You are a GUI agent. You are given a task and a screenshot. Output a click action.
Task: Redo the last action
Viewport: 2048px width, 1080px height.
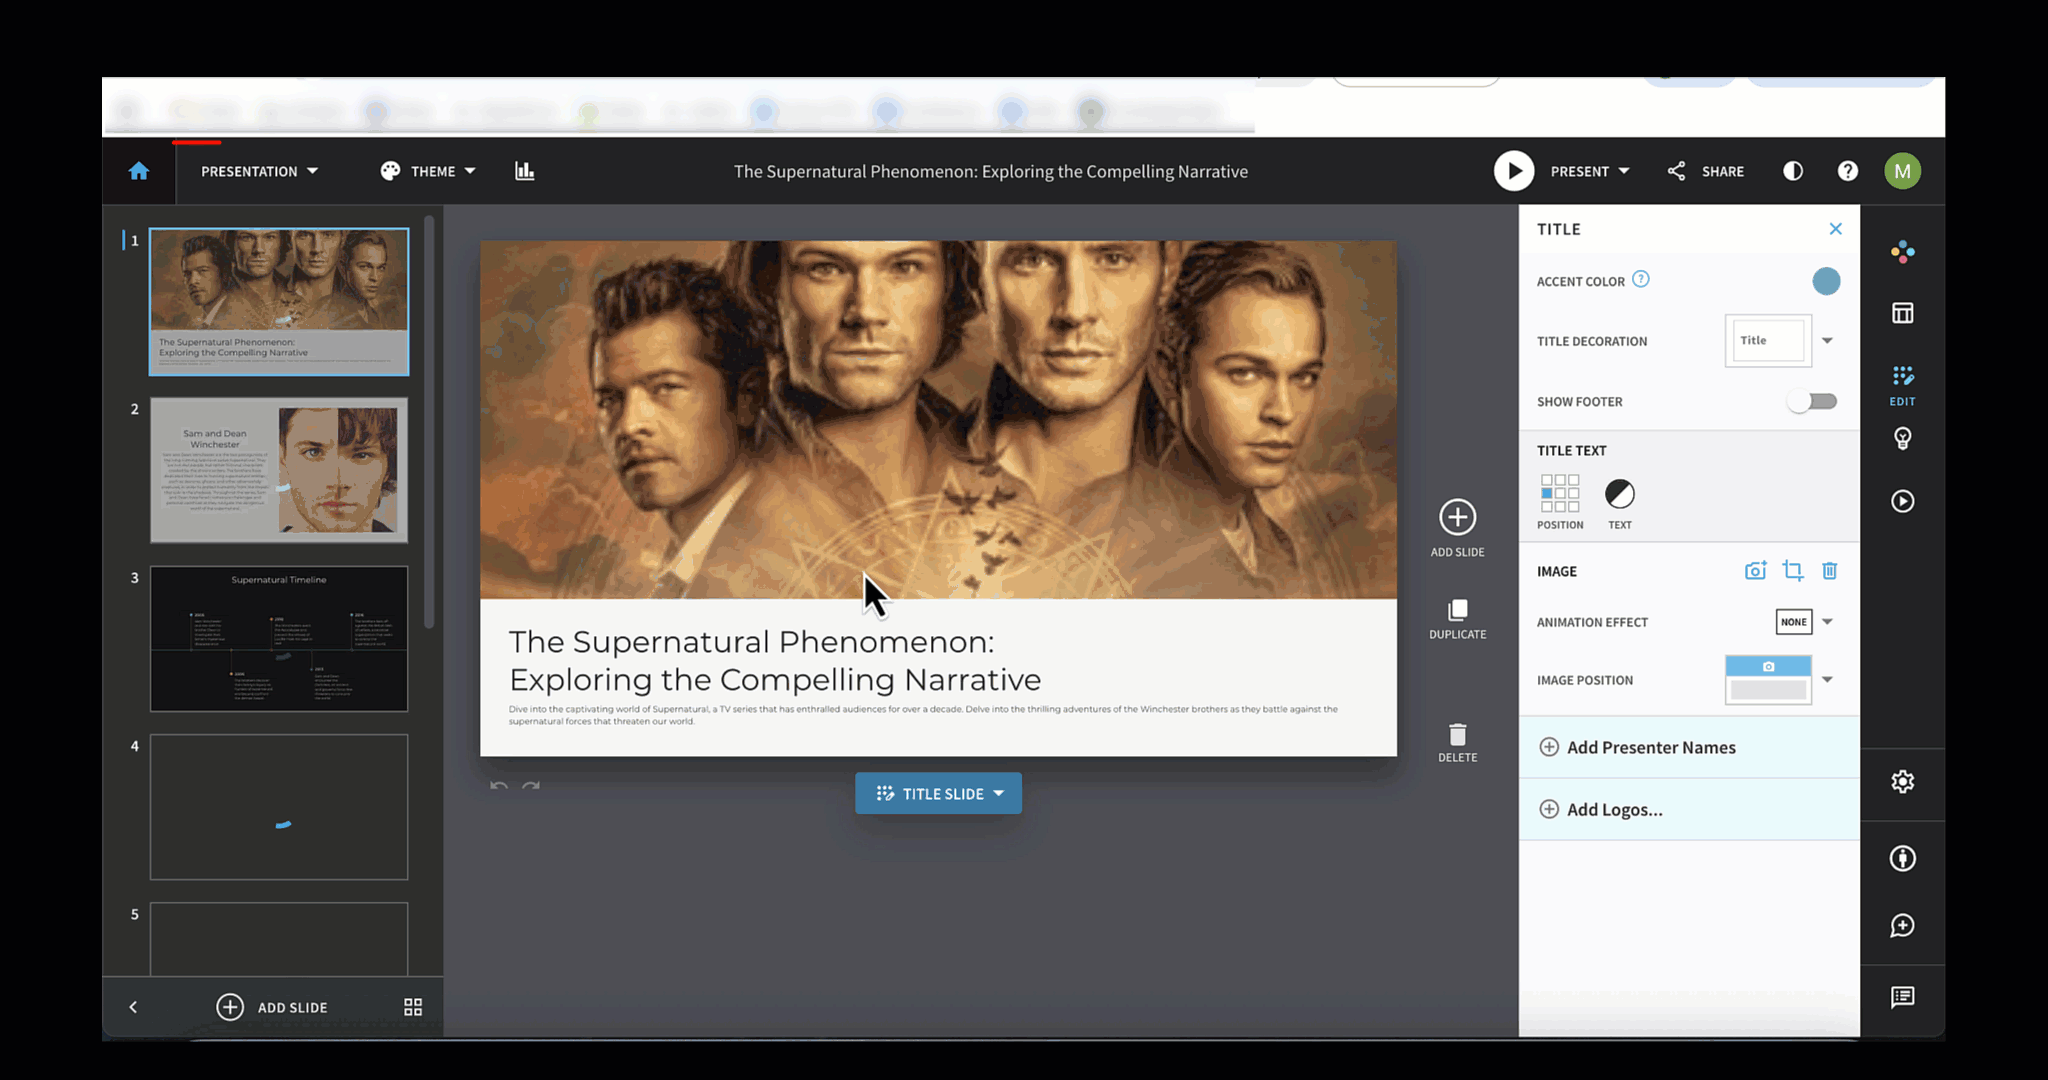click(531, 786)
